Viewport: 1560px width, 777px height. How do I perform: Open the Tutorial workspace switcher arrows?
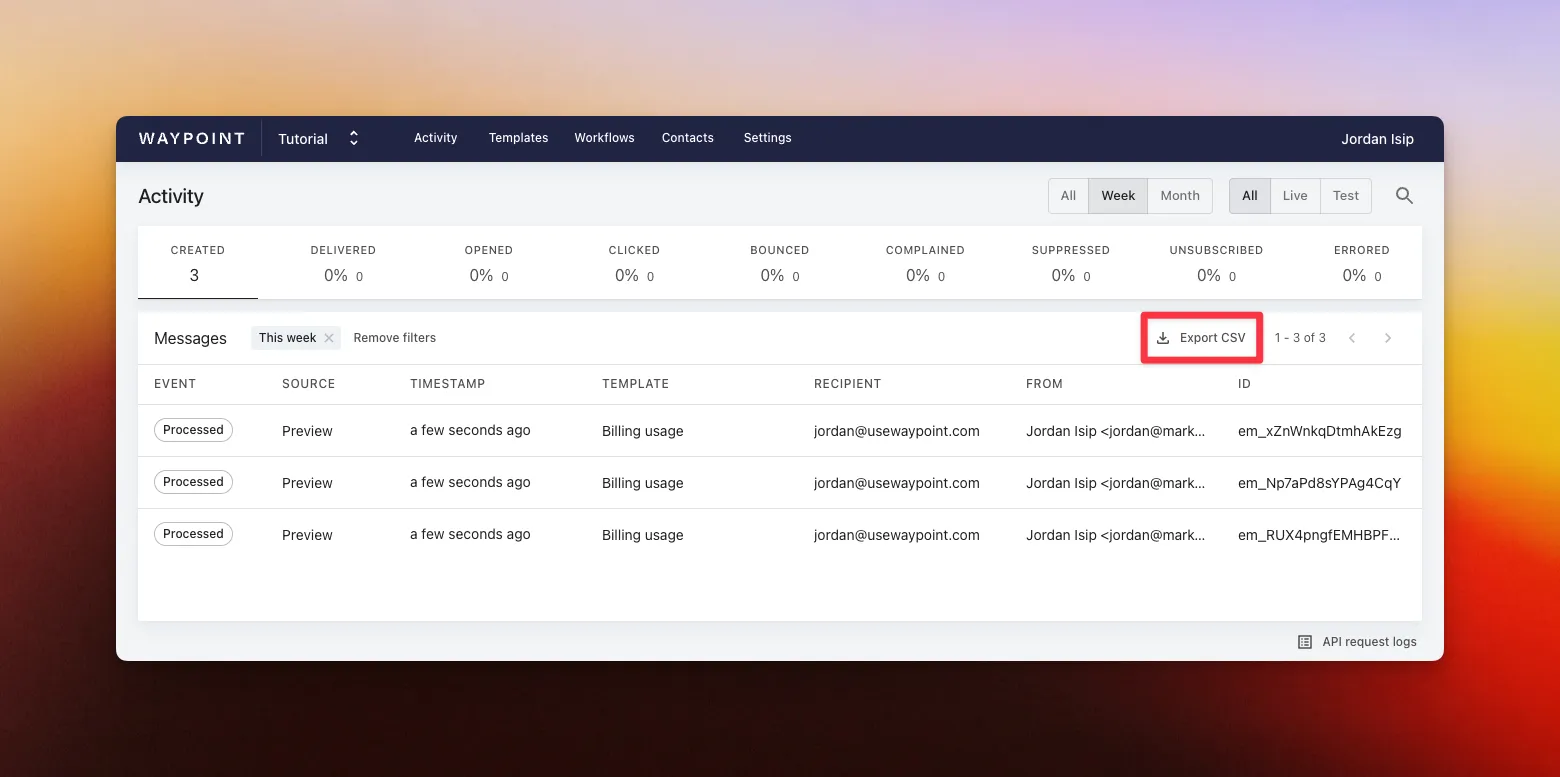353,139
